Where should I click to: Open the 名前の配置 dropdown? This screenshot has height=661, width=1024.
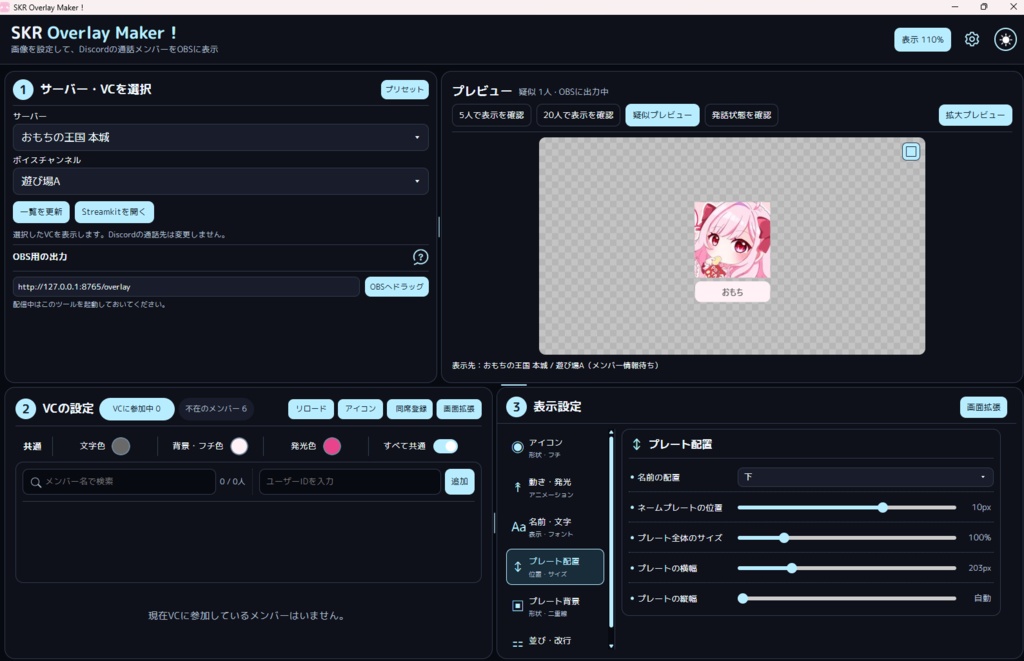click(x=865, y=477)
